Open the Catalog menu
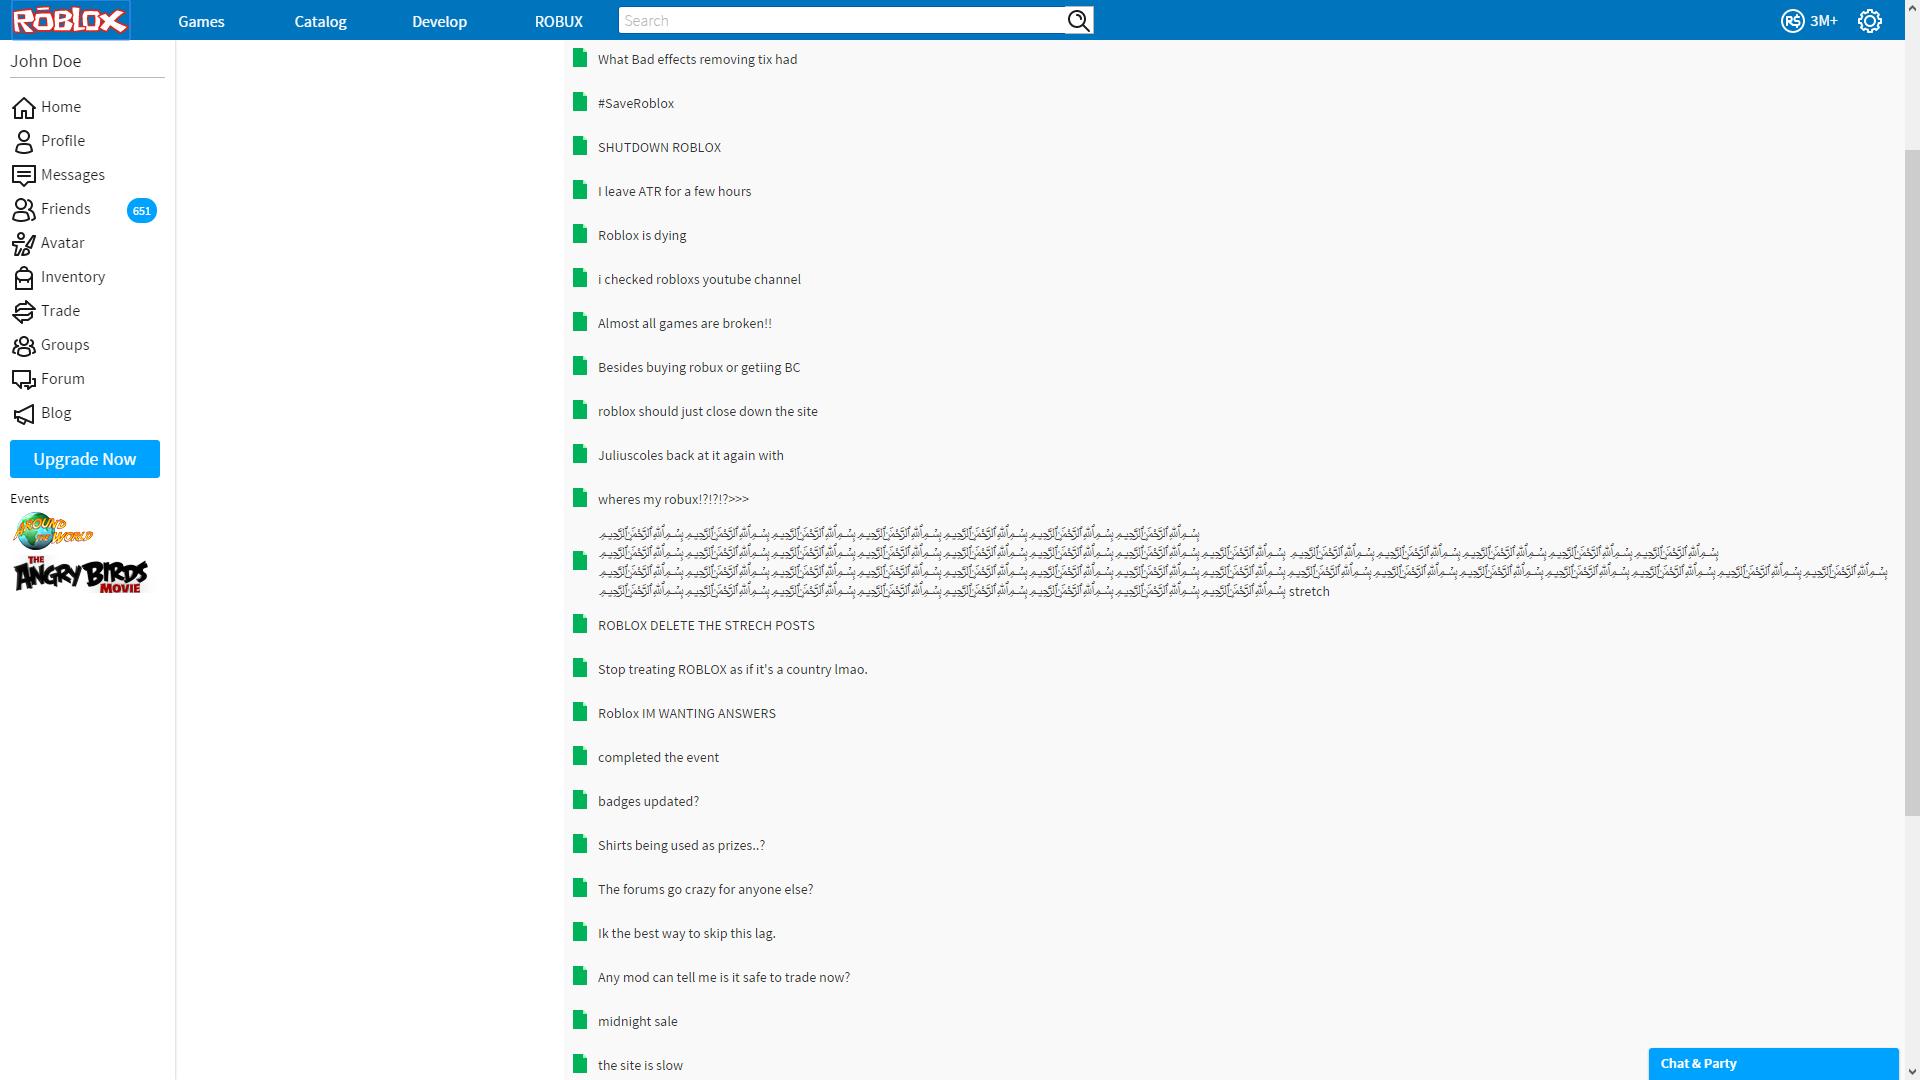The width and height of the screenshot is (1920, 1080). point(320,21)
